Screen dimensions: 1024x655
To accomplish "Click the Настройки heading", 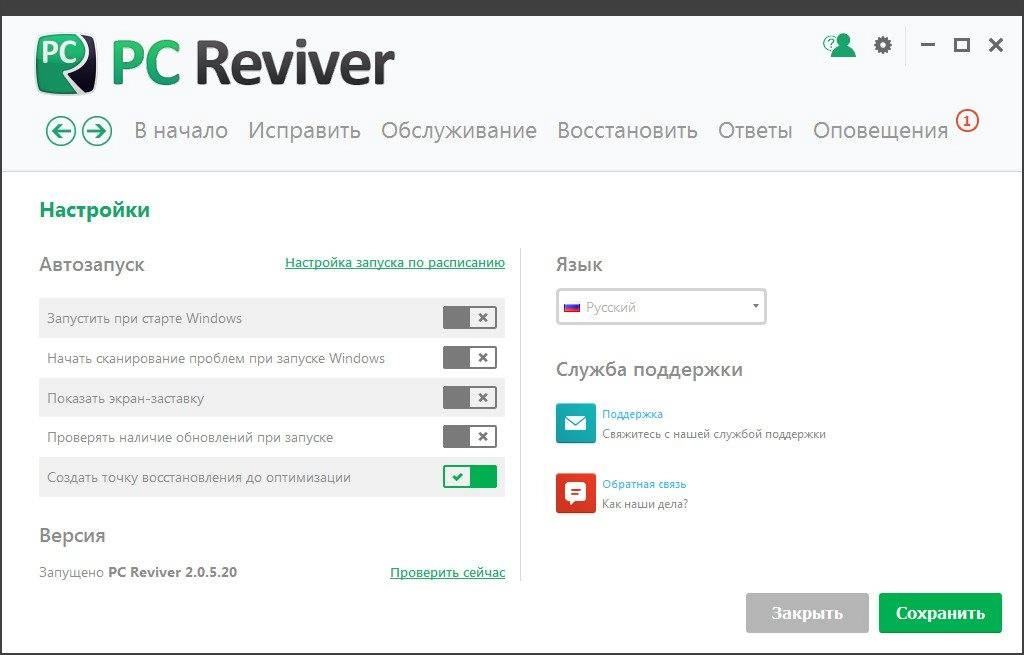I will pos(95,210).
